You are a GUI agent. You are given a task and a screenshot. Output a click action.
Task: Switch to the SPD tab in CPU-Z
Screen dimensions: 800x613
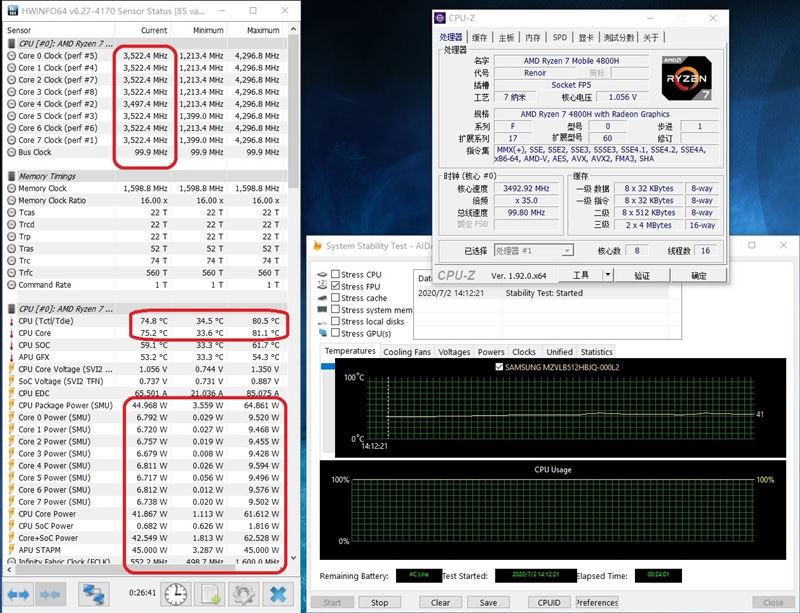[560, 37]
